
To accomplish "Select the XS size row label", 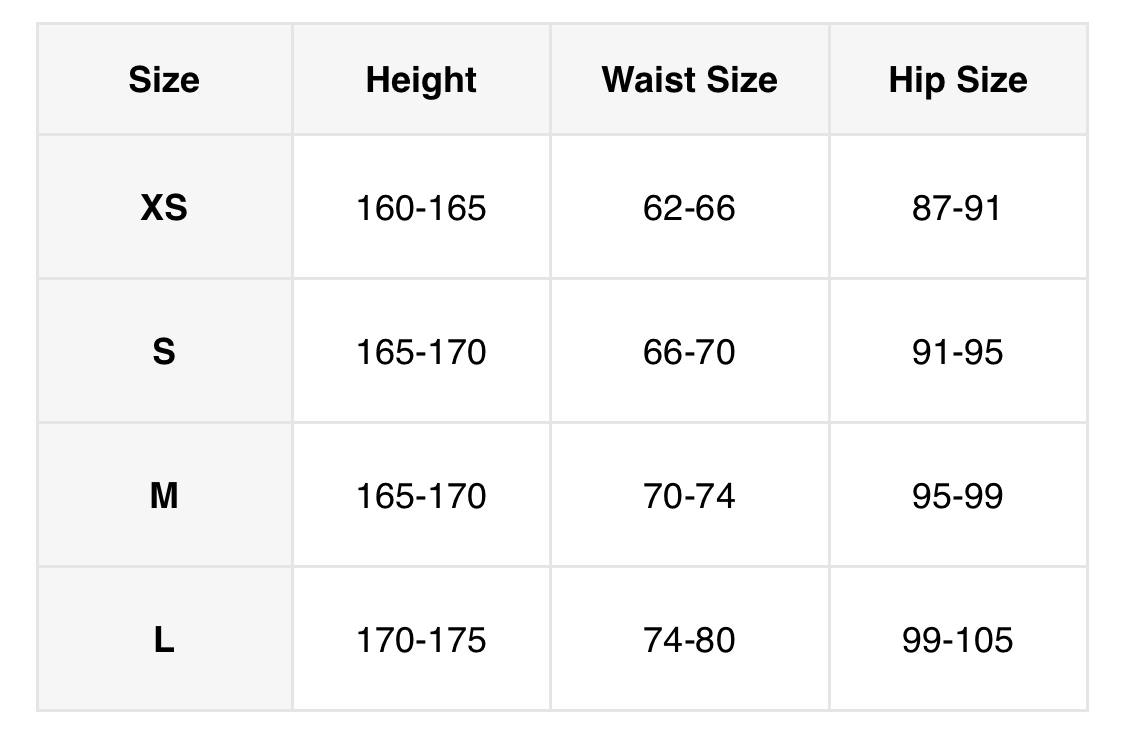I will [164, 208].
